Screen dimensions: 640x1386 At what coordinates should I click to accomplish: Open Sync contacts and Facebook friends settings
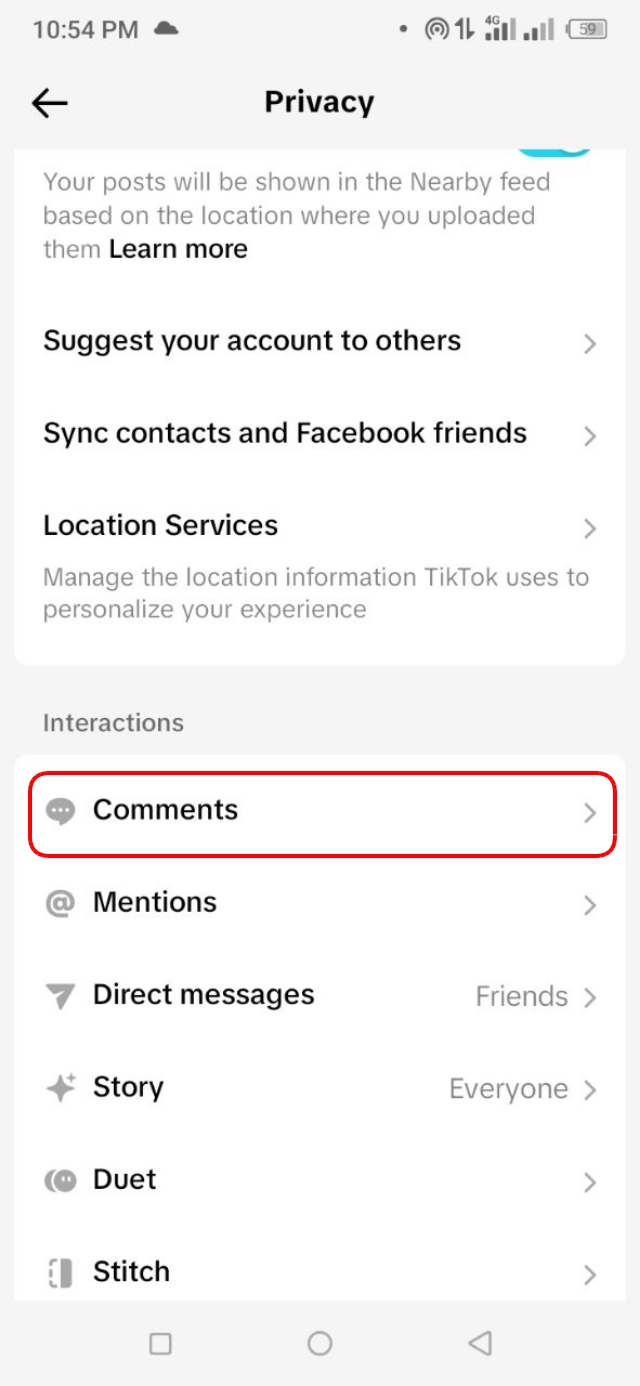[x=285, y=433]
